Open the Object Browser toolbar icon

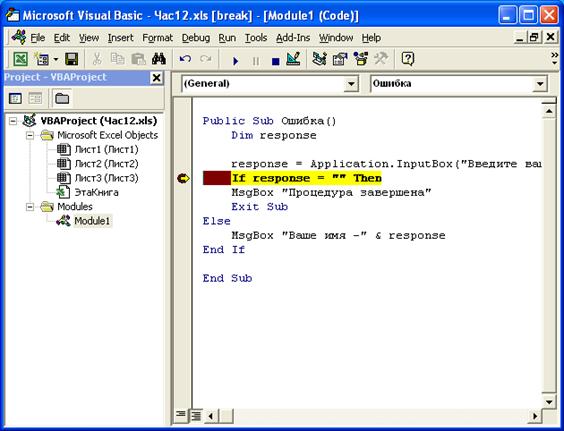(x=361, y=59)
